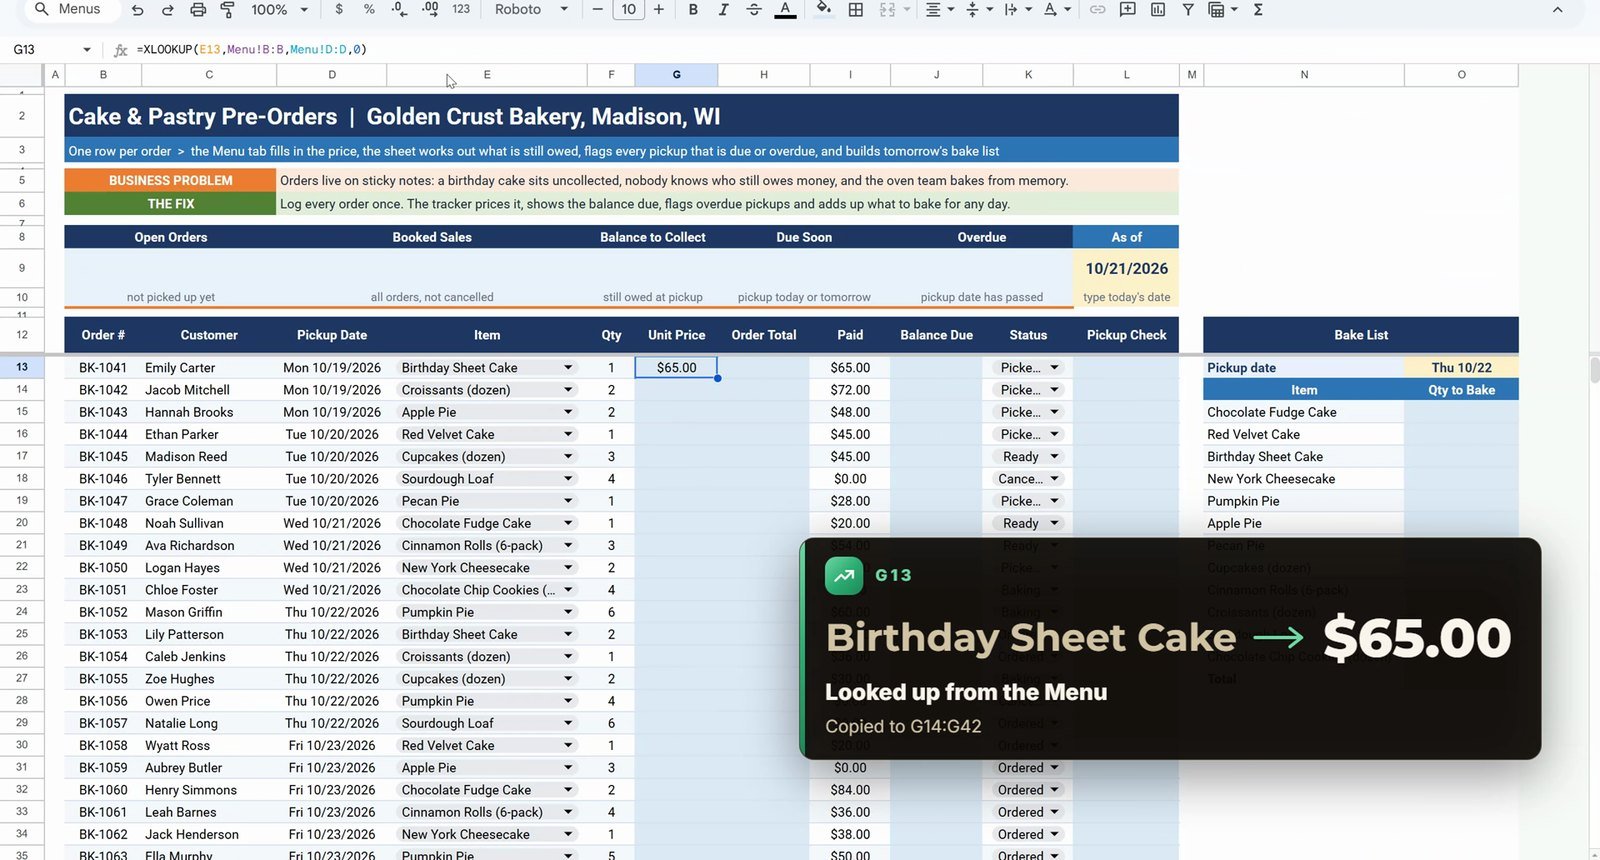Increase decimal places
The width and height of the screenshot is (1600, 860).
(x=430, y=9)
